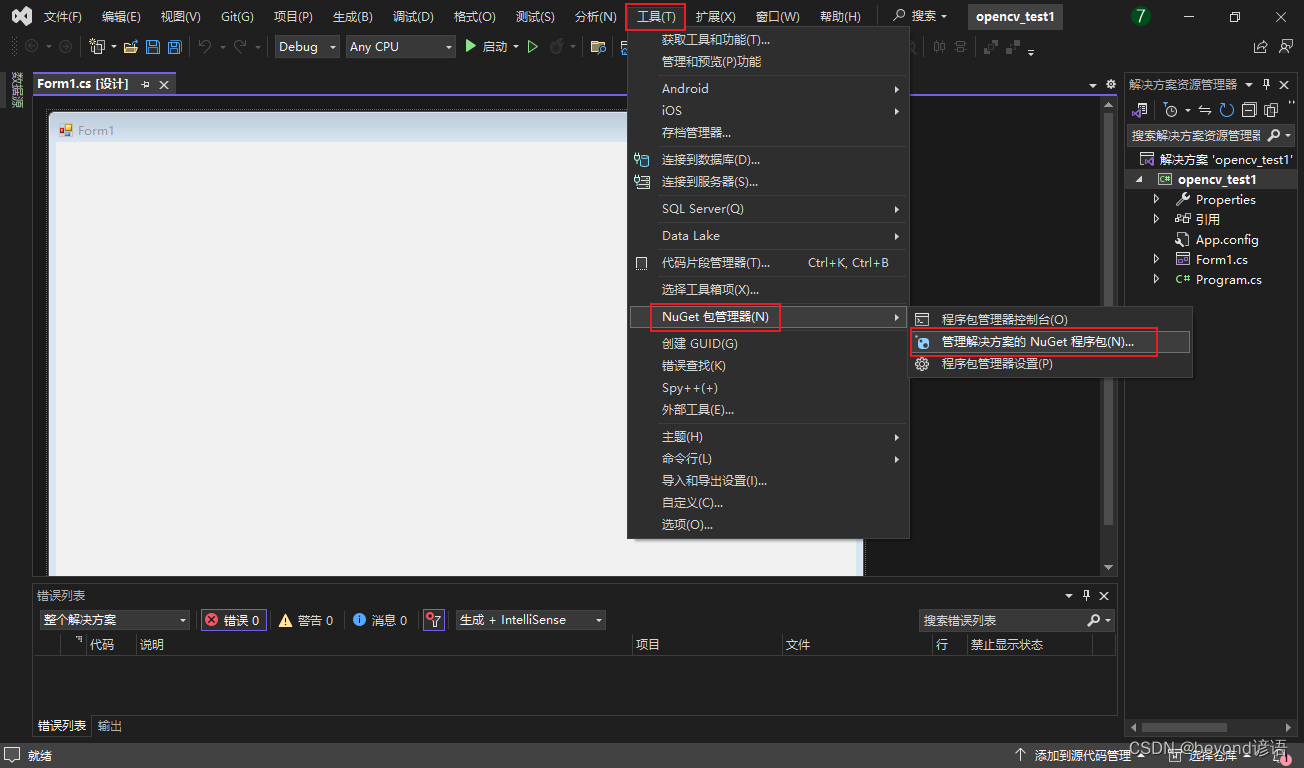This screenshot has width=1304, height=768.
Task: Show All Files icon in Solution Explorer
Action: (1271, 110)
